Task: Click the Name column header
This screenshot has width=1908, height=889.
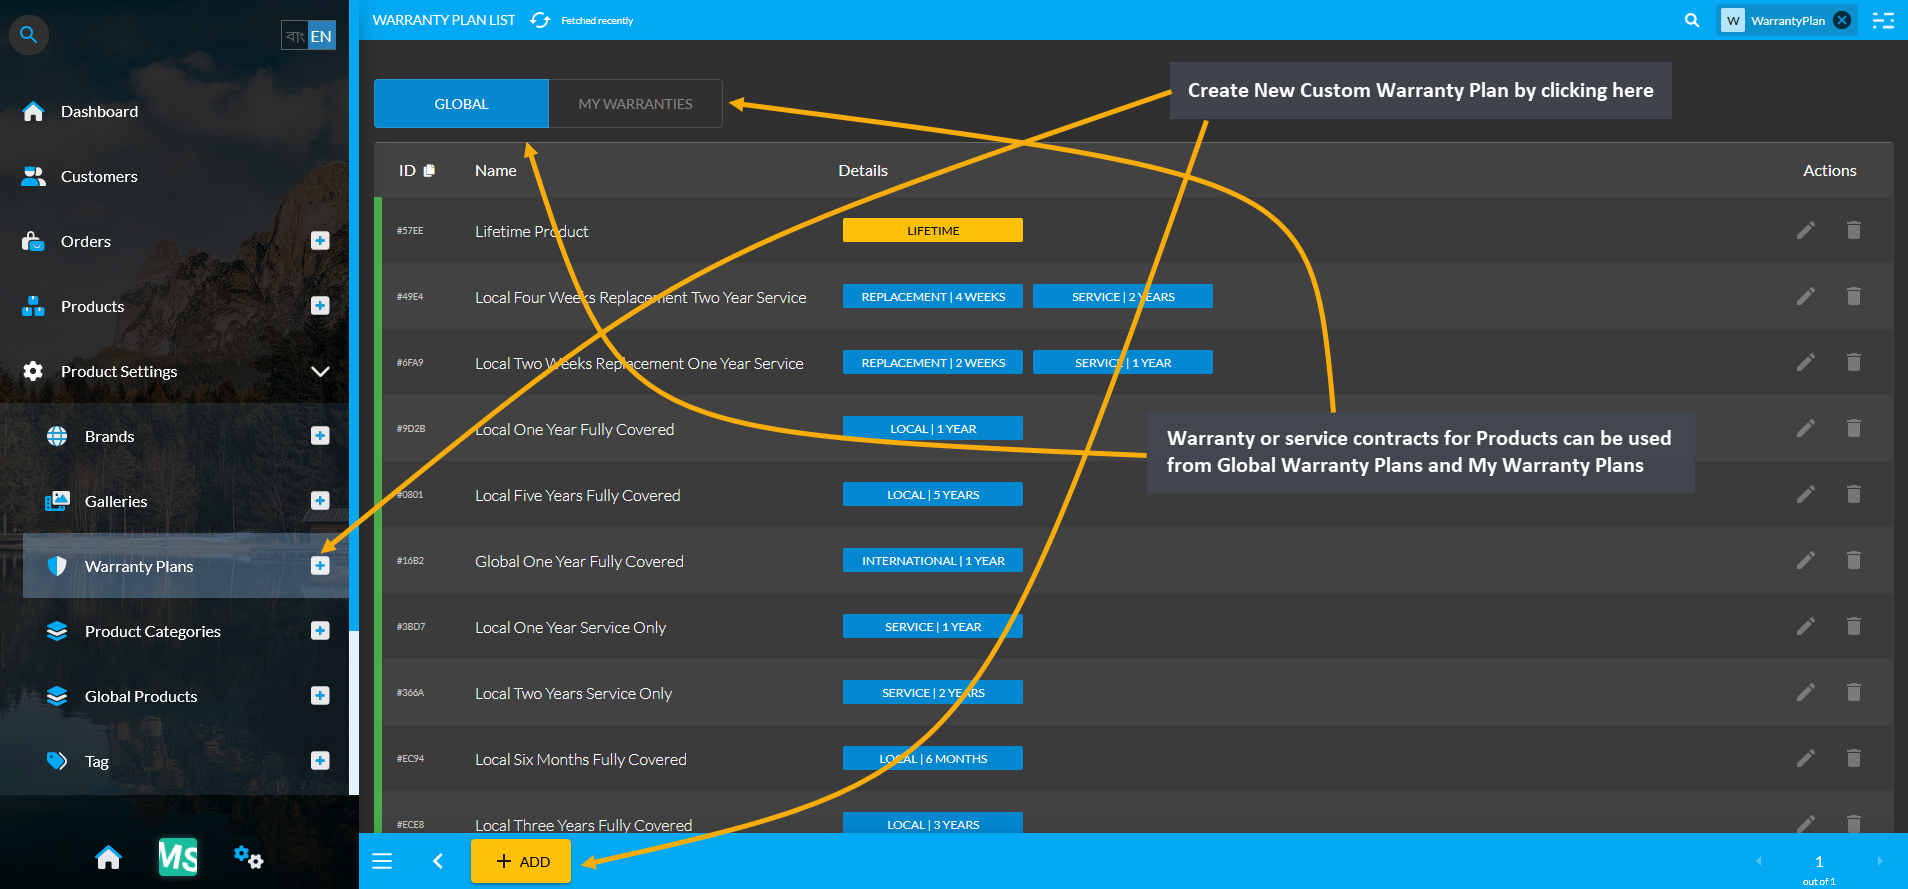Action: click(x=496, y=170)
